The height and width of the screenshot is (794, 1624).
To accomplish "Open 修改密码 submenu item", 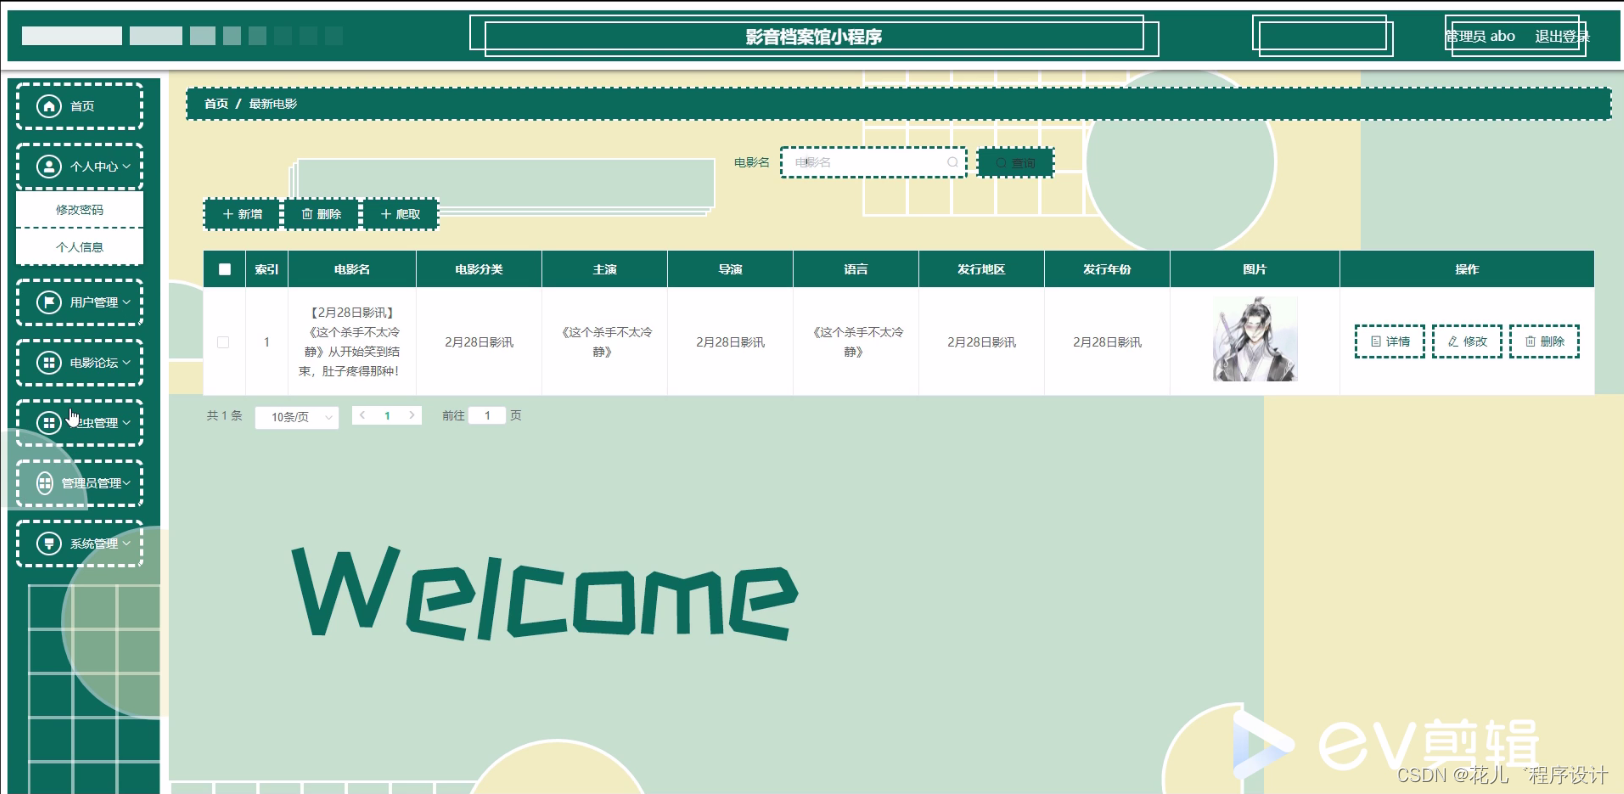I will tap(80, 210).
